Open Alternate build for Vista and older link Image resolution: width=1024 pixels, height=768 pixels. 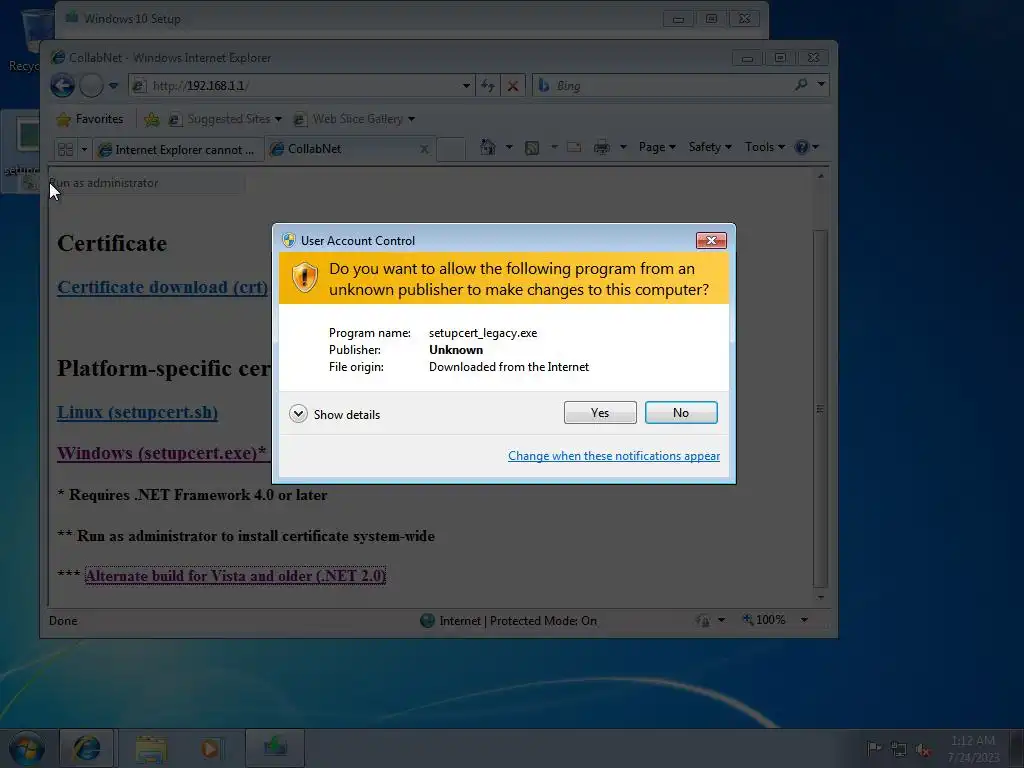click(x=235, y=575)
